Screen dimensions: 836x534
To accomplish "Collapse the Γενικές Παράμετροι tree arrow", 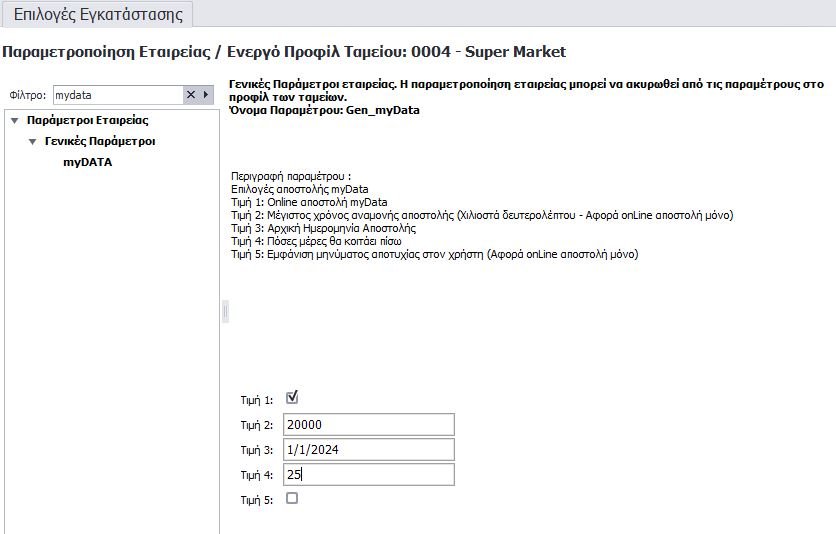I will tap(33, 142).
